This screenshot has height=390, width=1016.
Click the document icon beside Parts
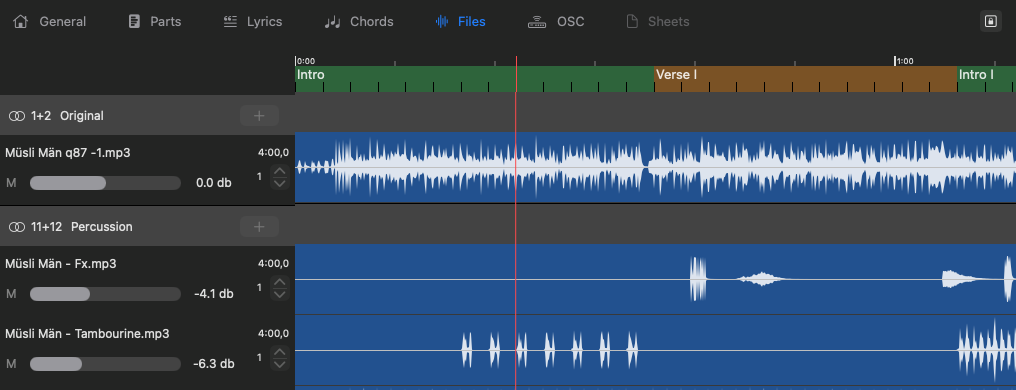[134, 21]
